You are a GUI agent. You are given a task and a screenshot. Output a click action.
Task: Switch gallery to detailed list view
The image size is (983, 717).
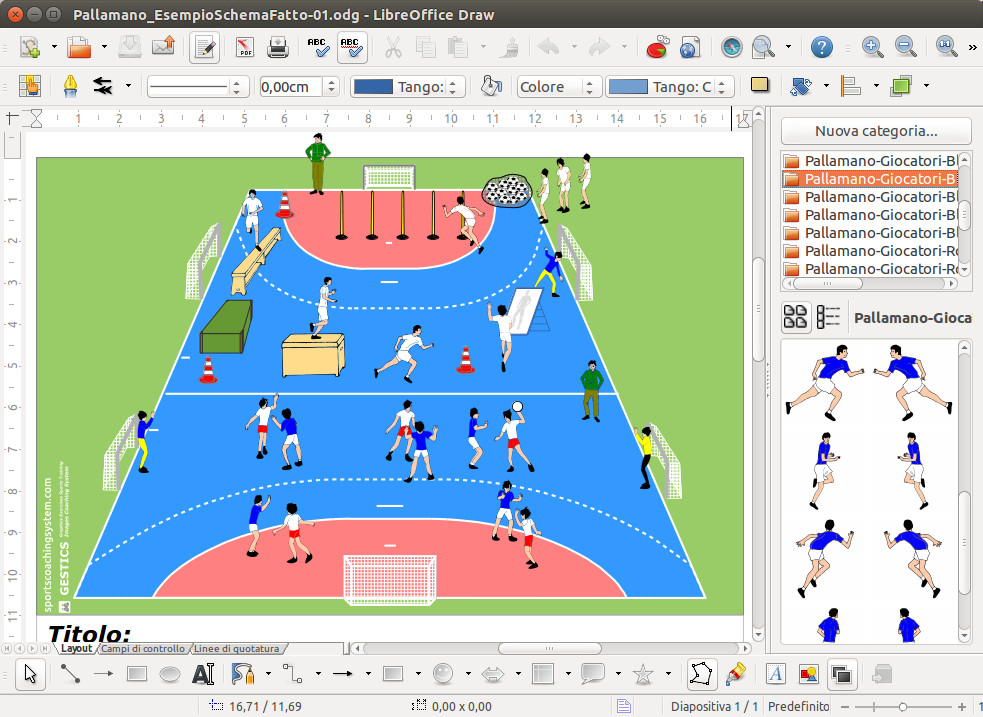[828, 317]
